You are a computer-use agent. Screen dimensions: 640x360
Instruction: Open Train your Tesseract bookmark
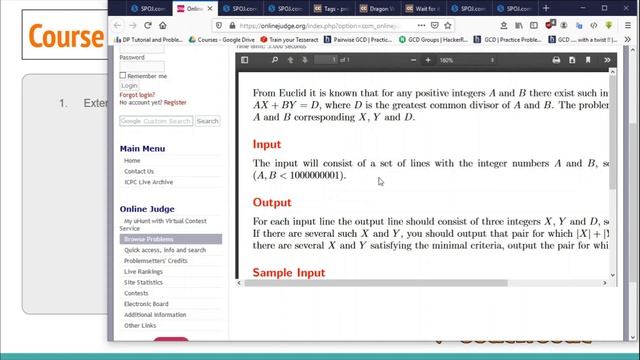(289, 40)
